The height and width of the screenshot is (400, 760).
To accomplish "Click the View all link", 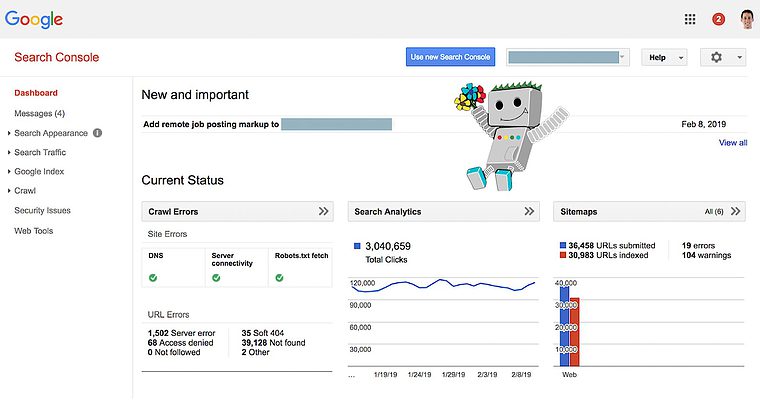I will click(733, 143).
